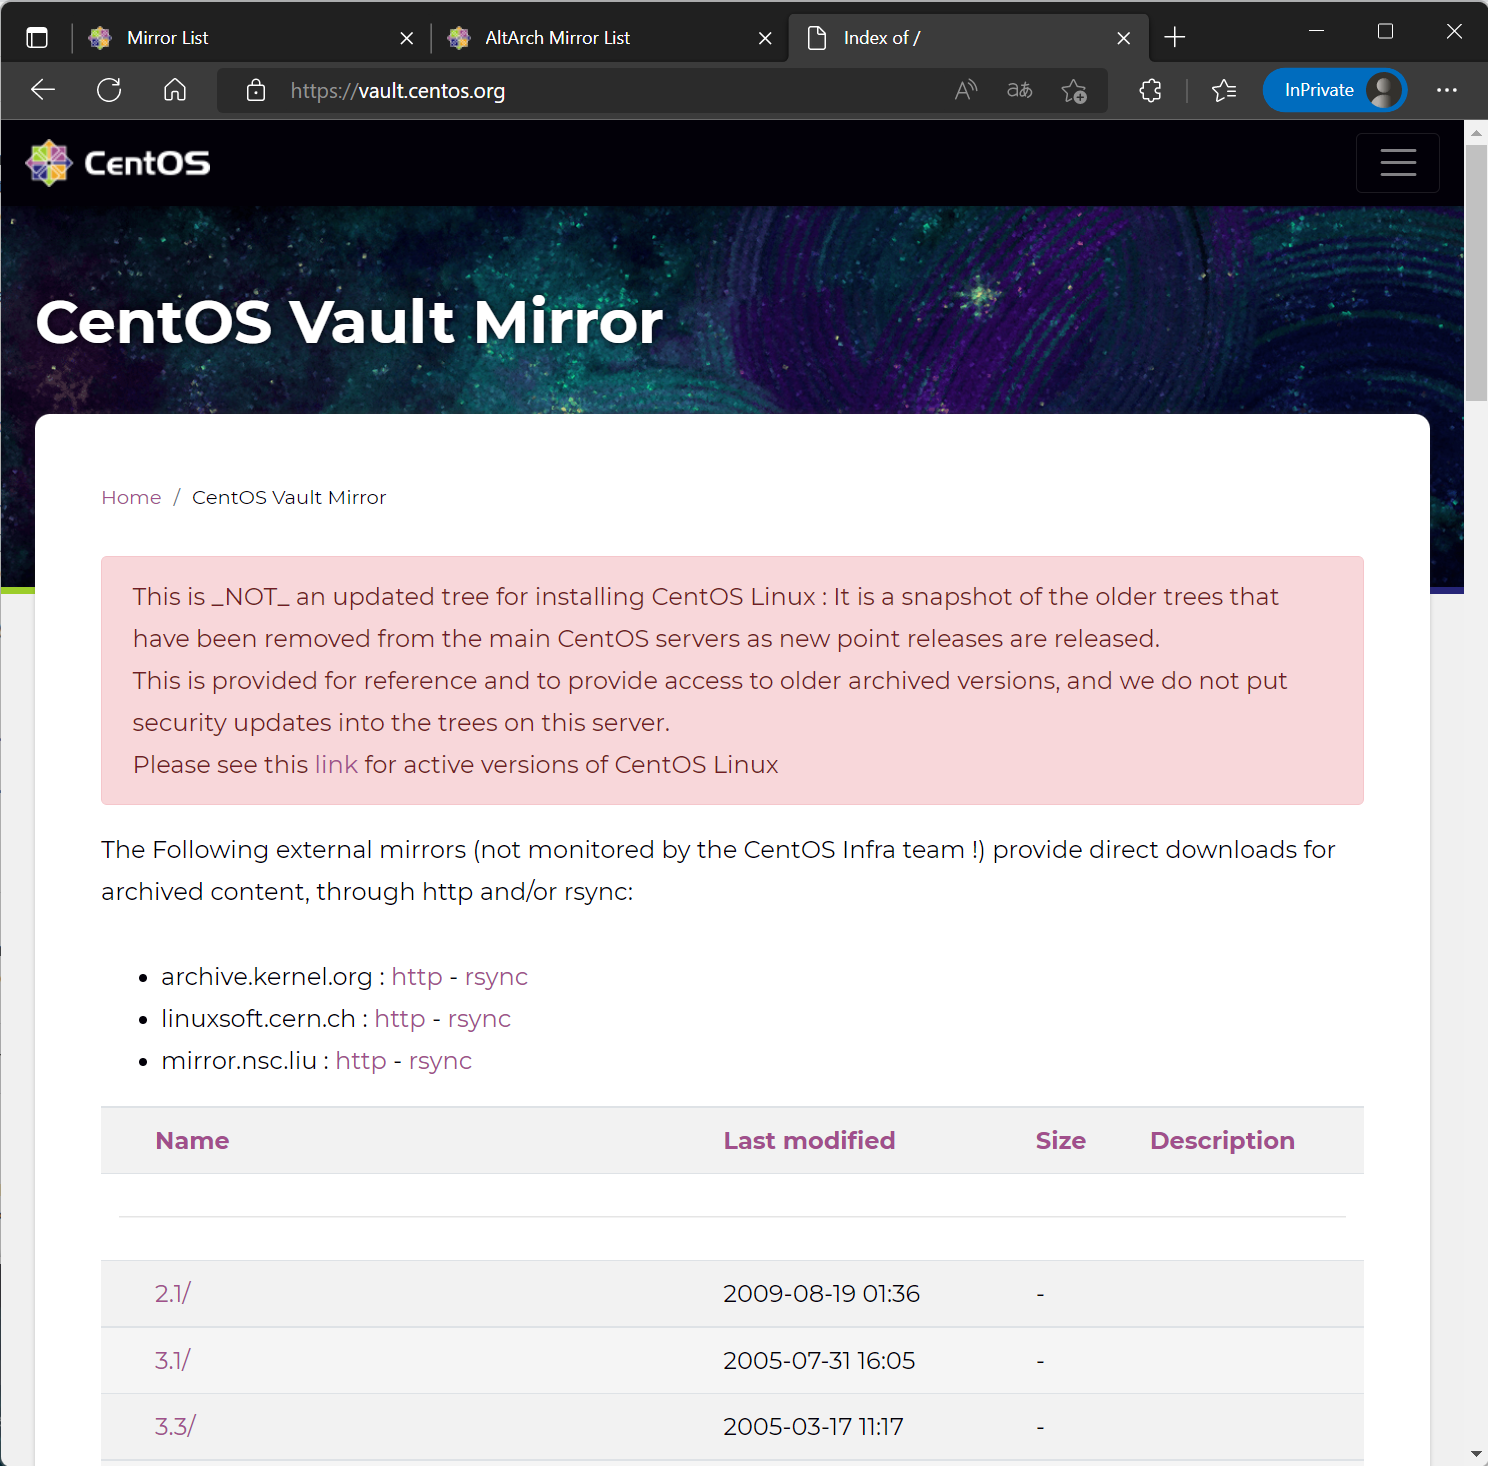Open the 3.3/ directory
Viewport: 1488px width, 1466px height.
(x=175, y=1427)
